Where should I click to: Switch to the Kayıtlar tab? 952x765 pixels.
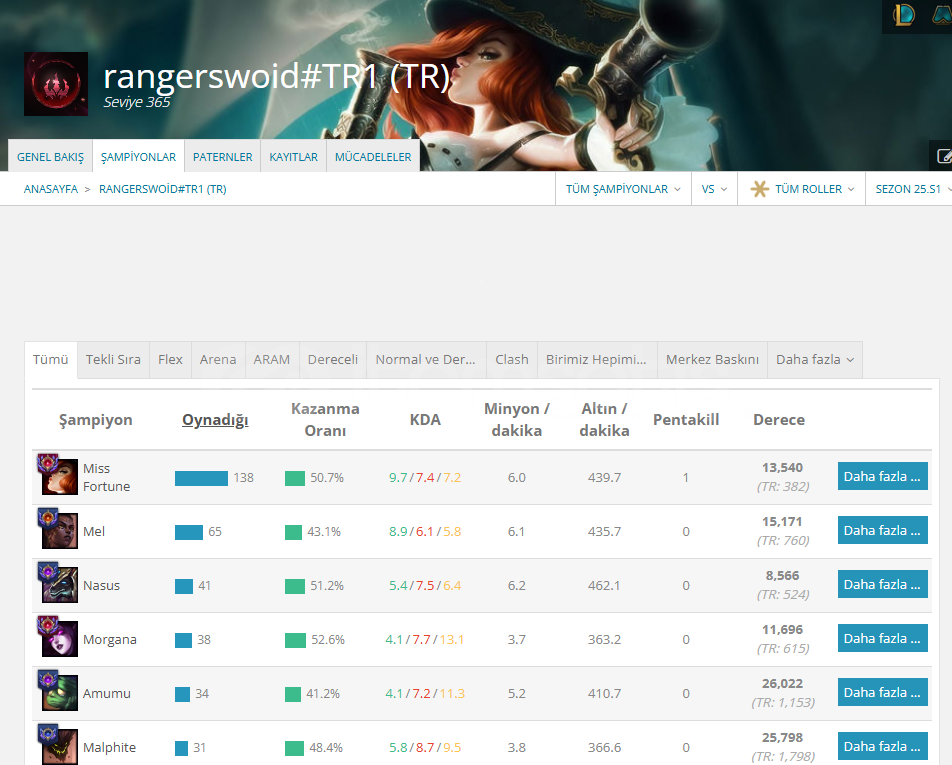click(294, 157)
